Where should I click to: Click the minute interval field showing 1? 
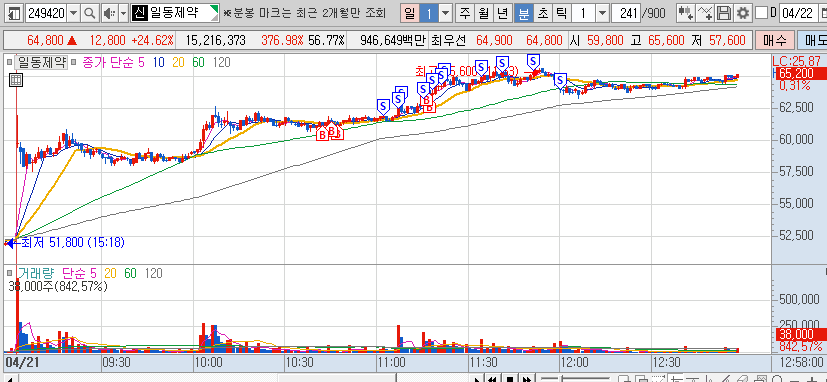pos(584,13)
